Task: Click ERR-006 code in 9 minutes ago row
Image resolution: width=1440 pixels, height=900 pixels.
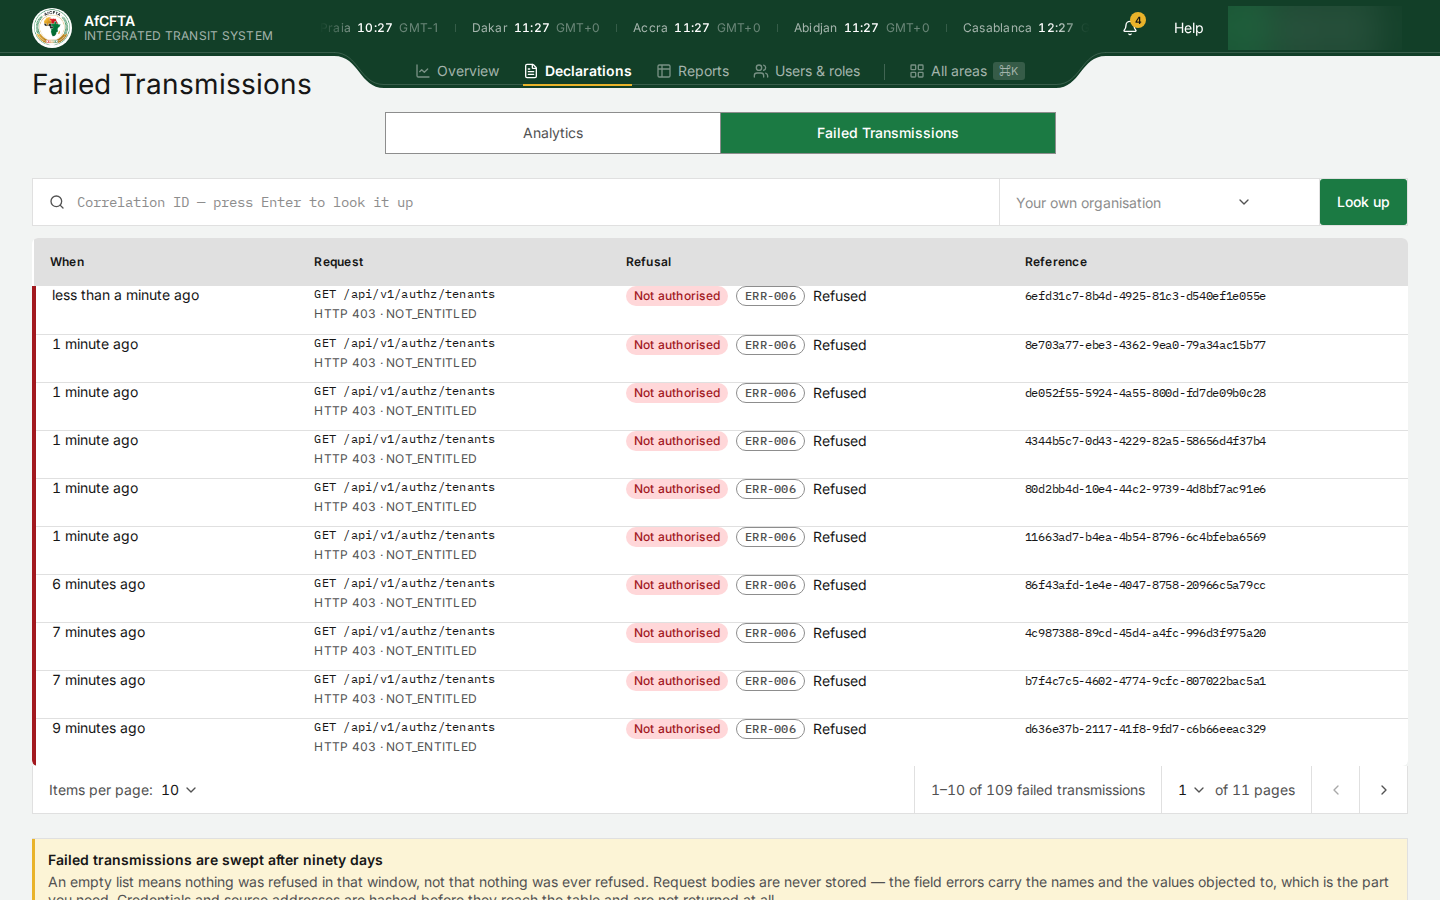Action: (x=770, y=729)
